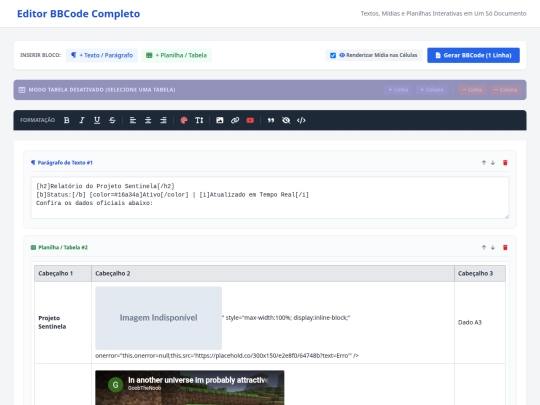
Task: Click the Editor BBCode Completo title
Action: click(x=79, y=14)
